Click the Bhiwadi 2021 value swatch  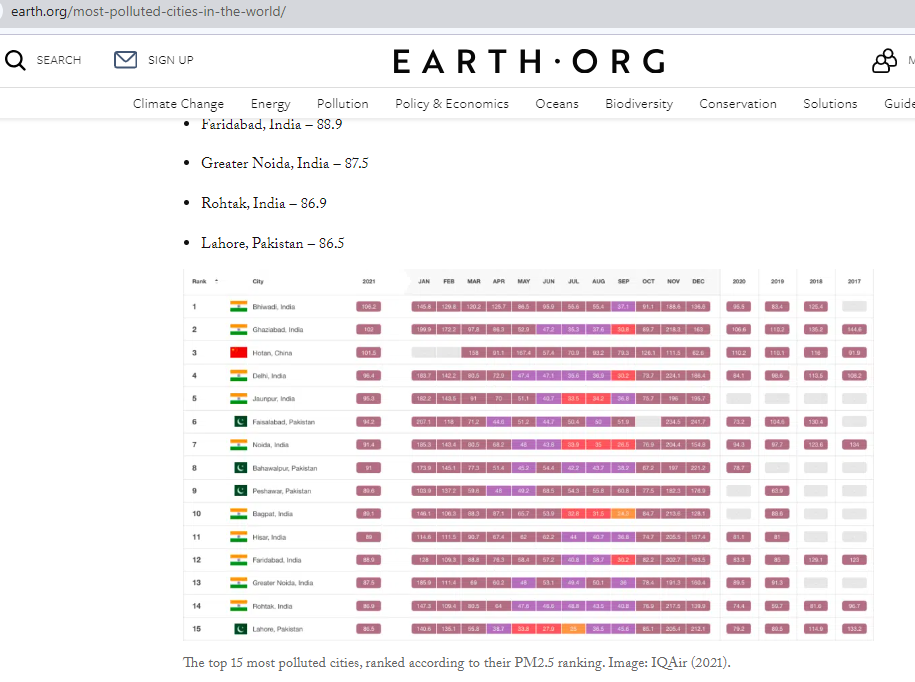click(x=368, y=306)
